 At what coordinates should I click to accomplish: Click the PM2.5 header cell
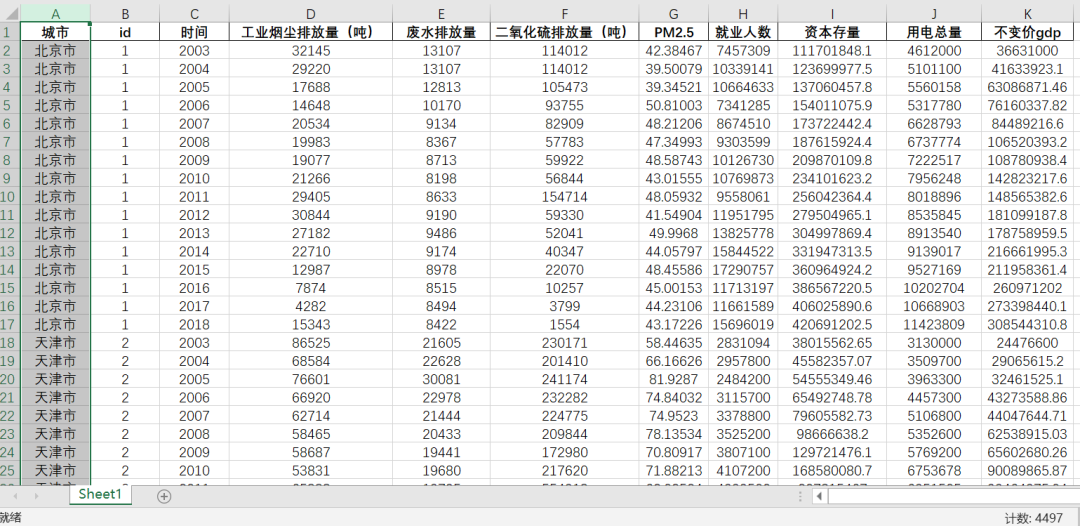click(x=674, y=32)
